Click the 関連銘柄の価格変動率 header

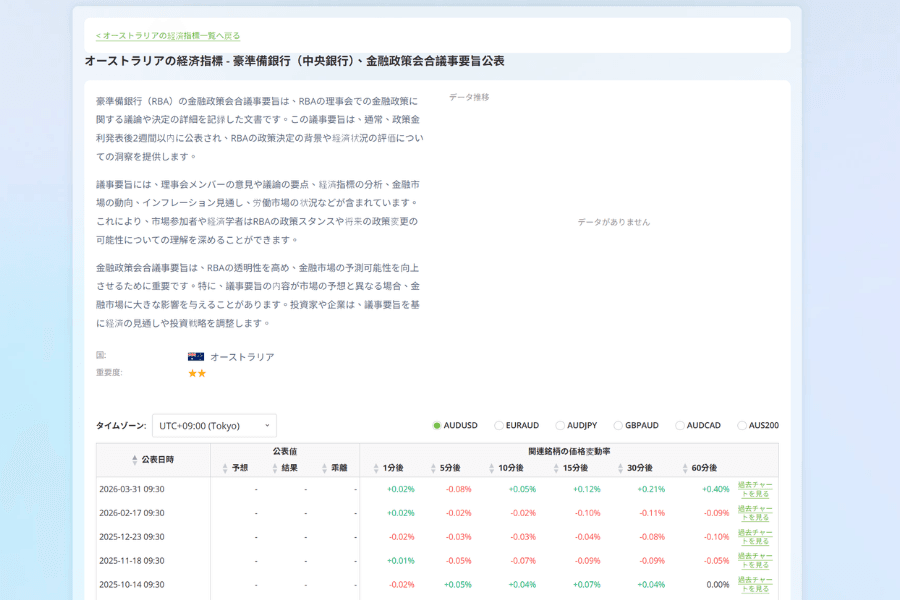[569, 451]
